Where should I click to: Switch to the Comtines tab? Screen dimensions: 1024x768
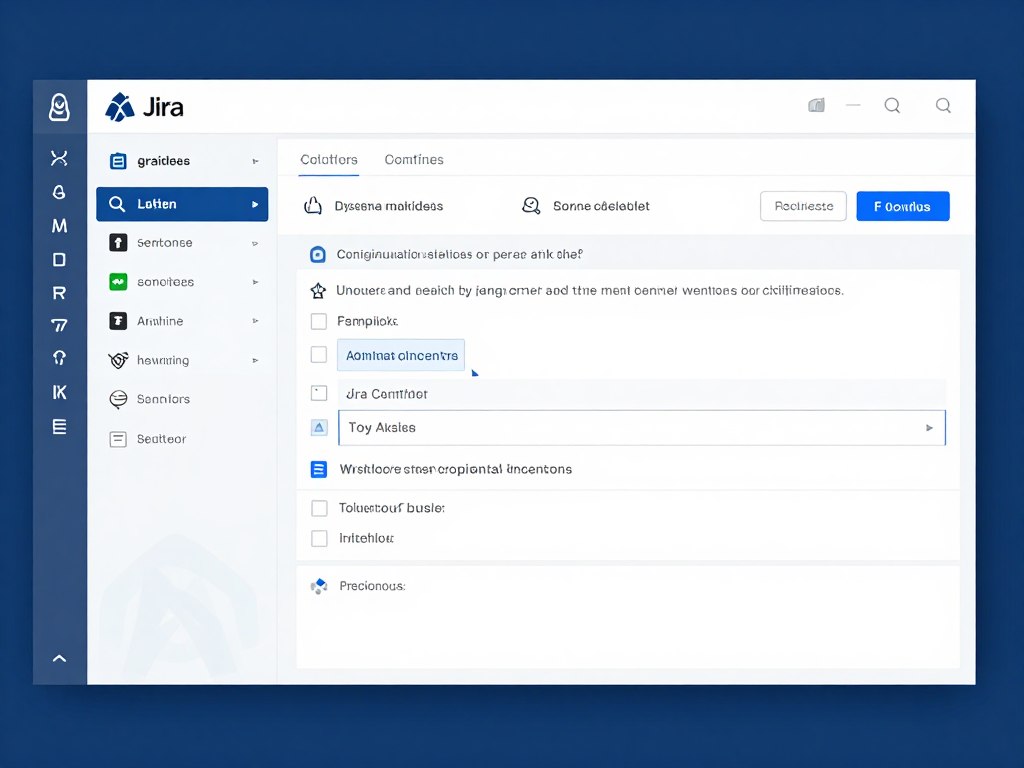click(x=413, y=159)
